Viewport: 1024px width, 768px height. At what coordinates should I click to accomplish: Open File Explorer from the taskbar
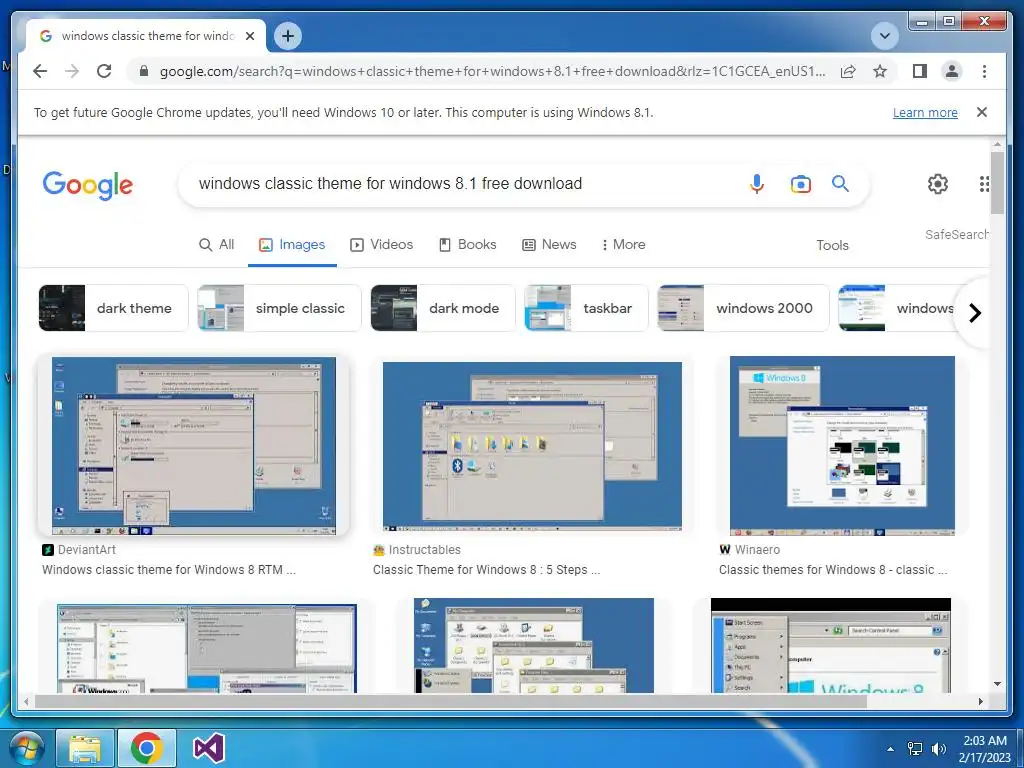(86, 748)
